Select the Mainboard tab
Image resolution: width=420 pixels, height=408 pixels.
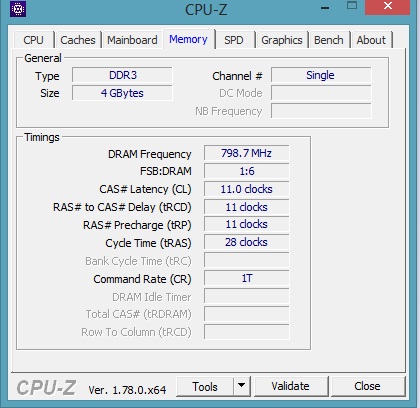click(132, 40)
